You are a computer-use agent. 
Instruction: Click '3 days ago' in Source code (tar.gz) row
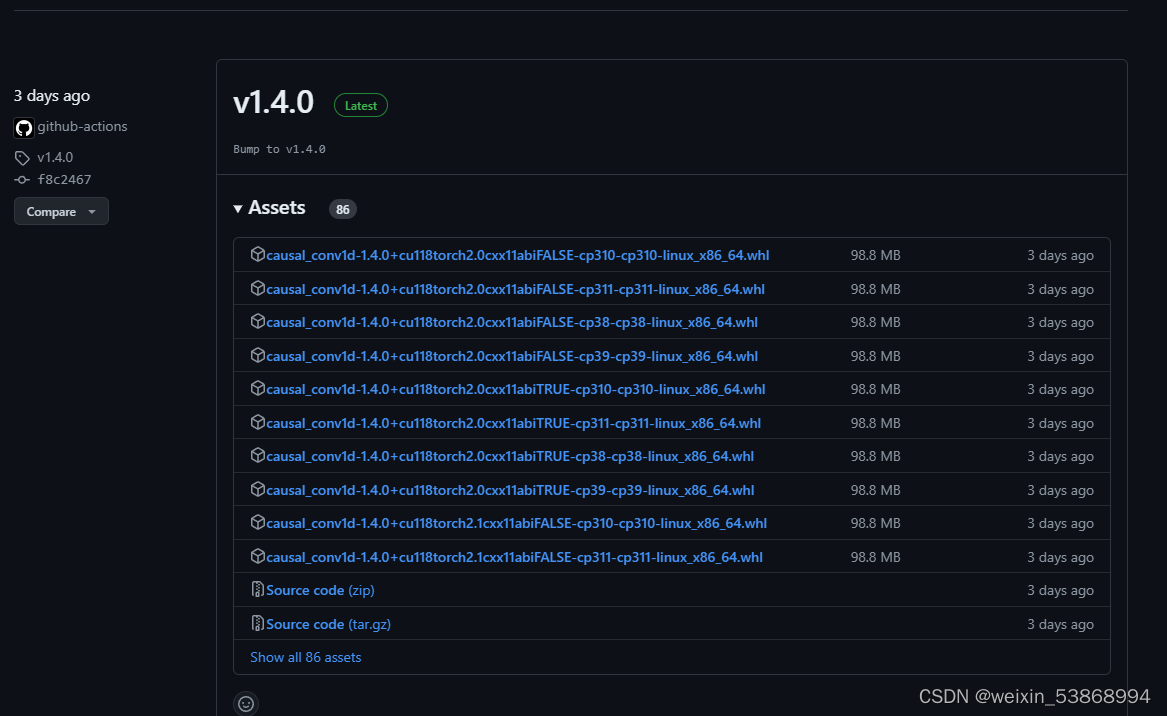point(1061,624)
